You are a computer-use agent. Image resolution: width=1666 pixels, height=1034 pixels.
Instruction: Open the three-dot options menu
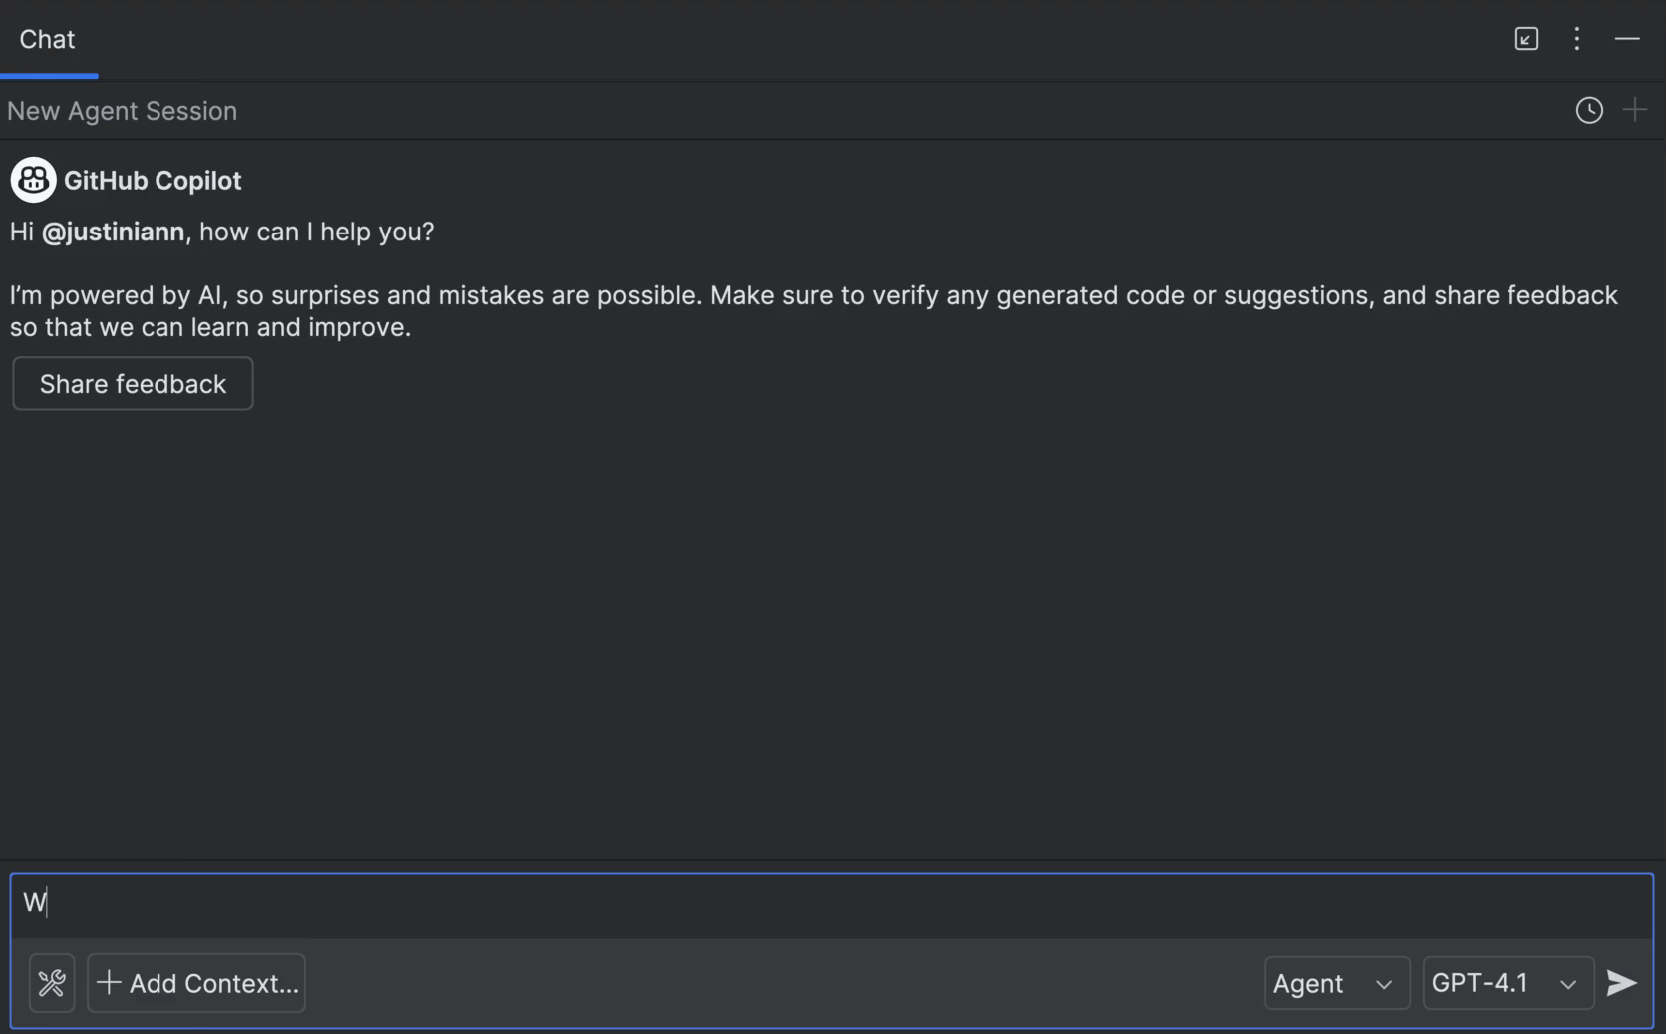point(1576,39)
